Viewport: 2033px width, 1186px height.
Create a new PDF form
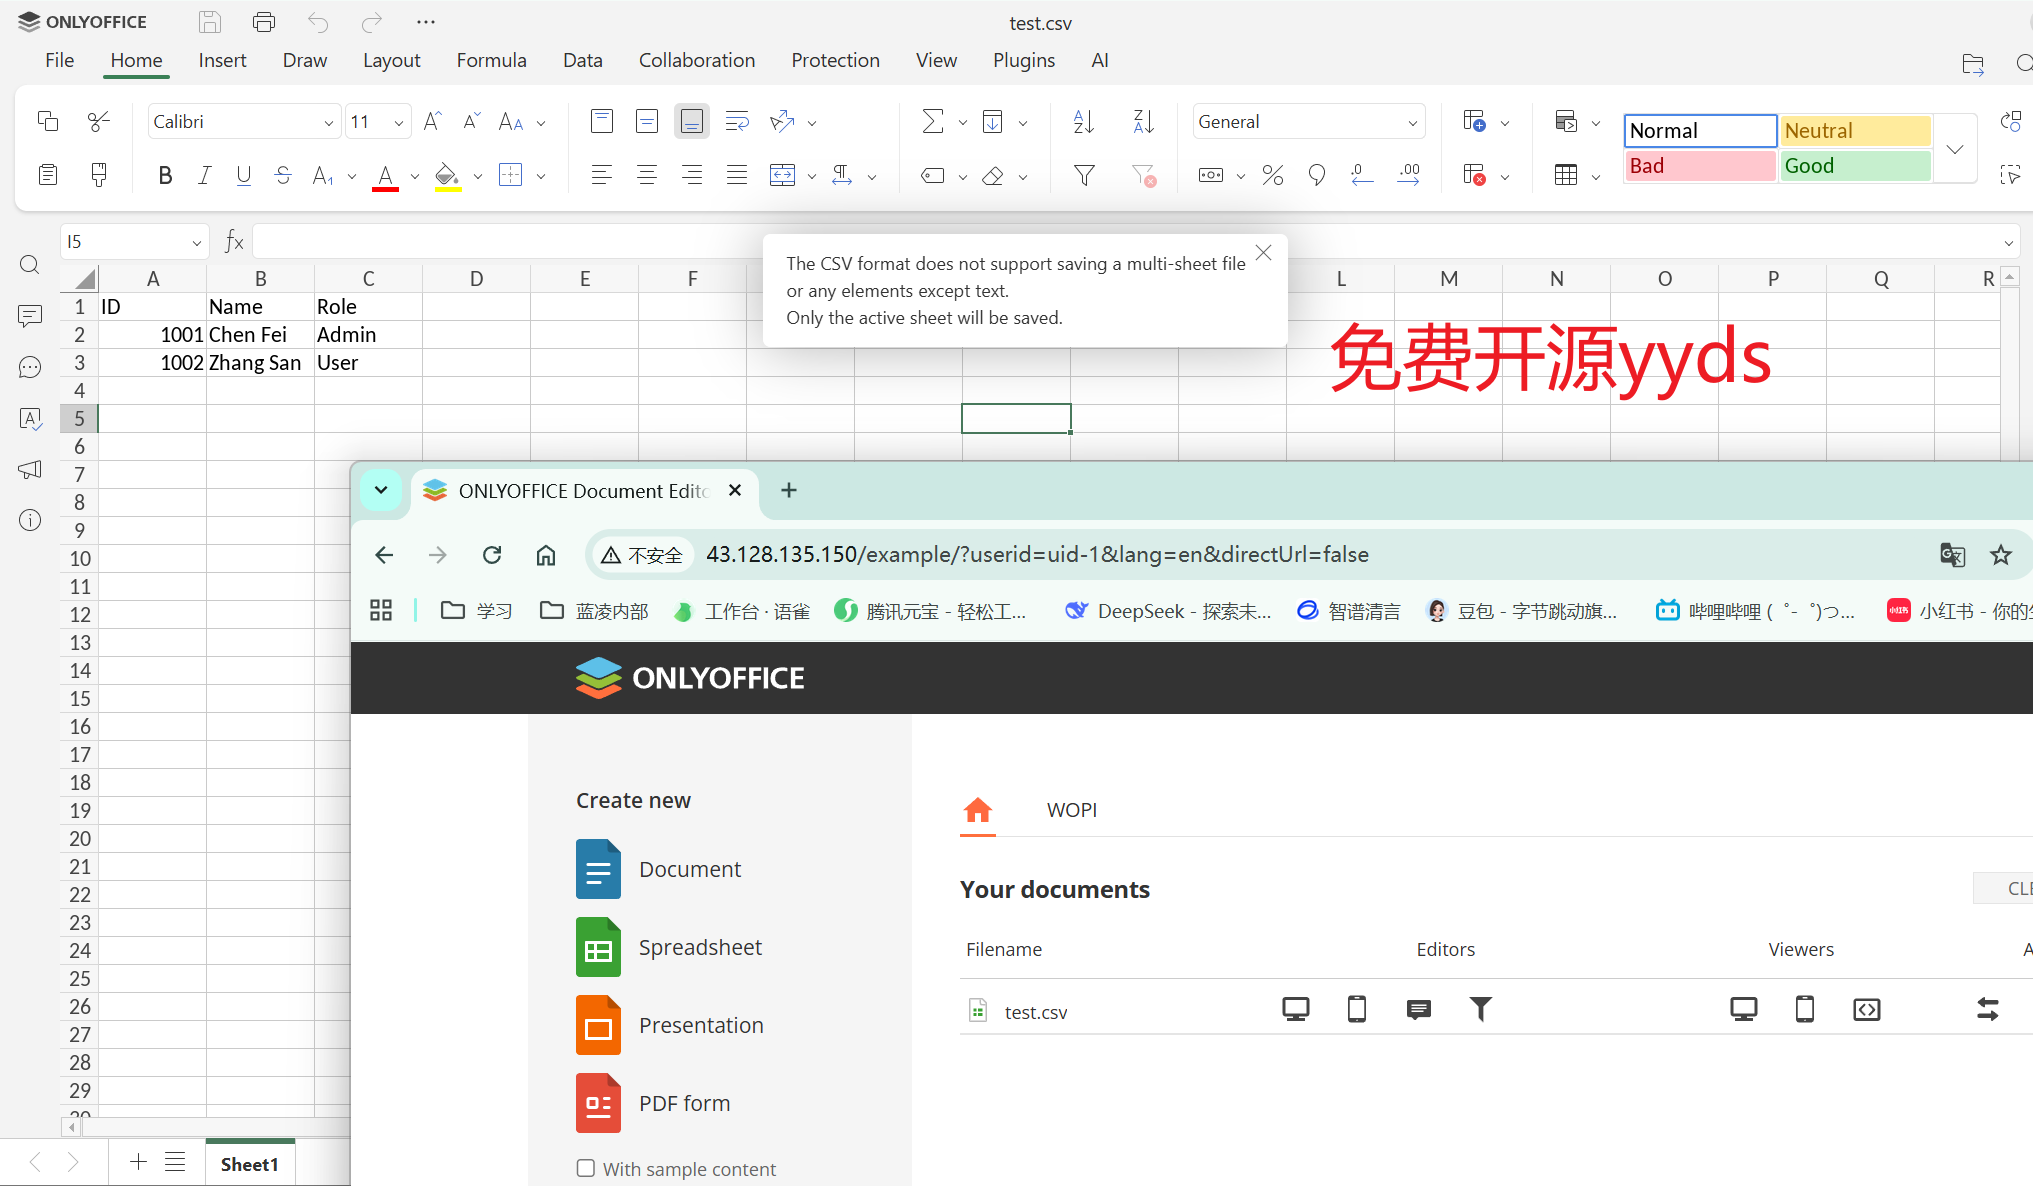pos(653,1103)
